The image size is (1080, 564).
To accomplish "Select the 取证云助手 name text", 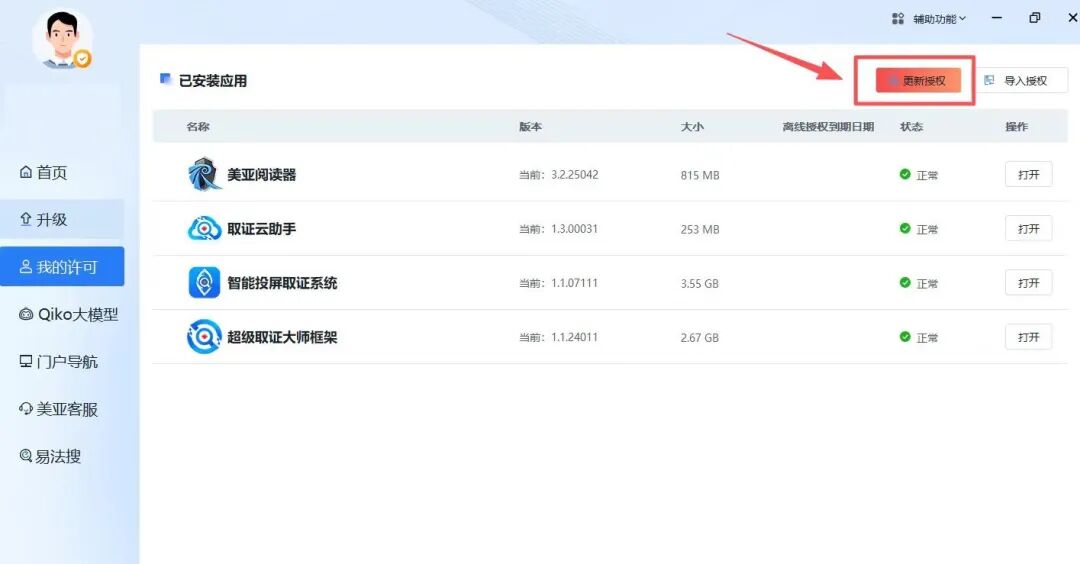I will click(x=262, y=229).
